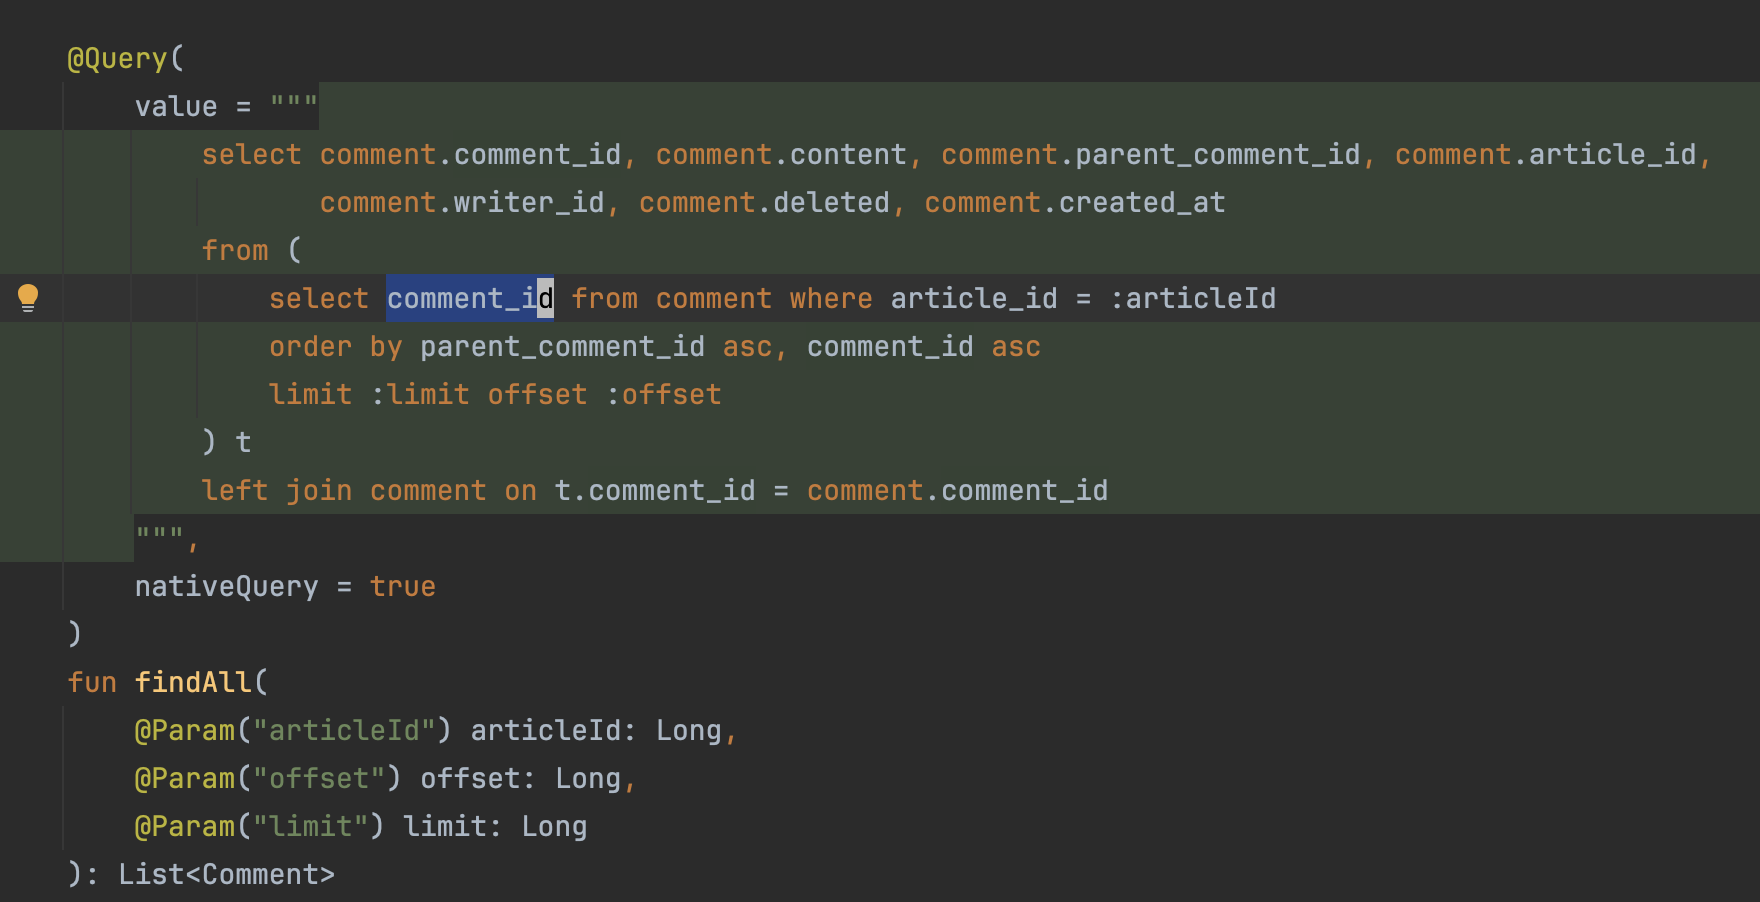This screenshot has width=1760, height=902.
Task: Click the ':limit' placeholder
Action: [420, 395]
